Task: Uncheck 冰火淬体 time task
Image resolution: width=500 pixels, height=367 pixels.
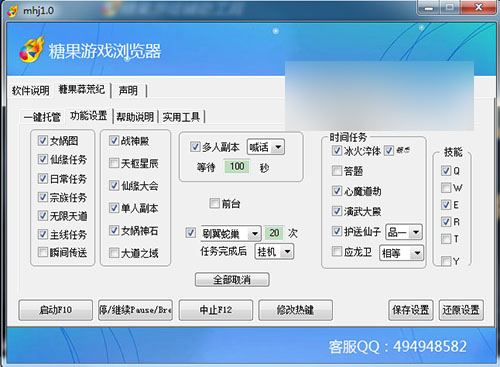Action: point(337,151)
